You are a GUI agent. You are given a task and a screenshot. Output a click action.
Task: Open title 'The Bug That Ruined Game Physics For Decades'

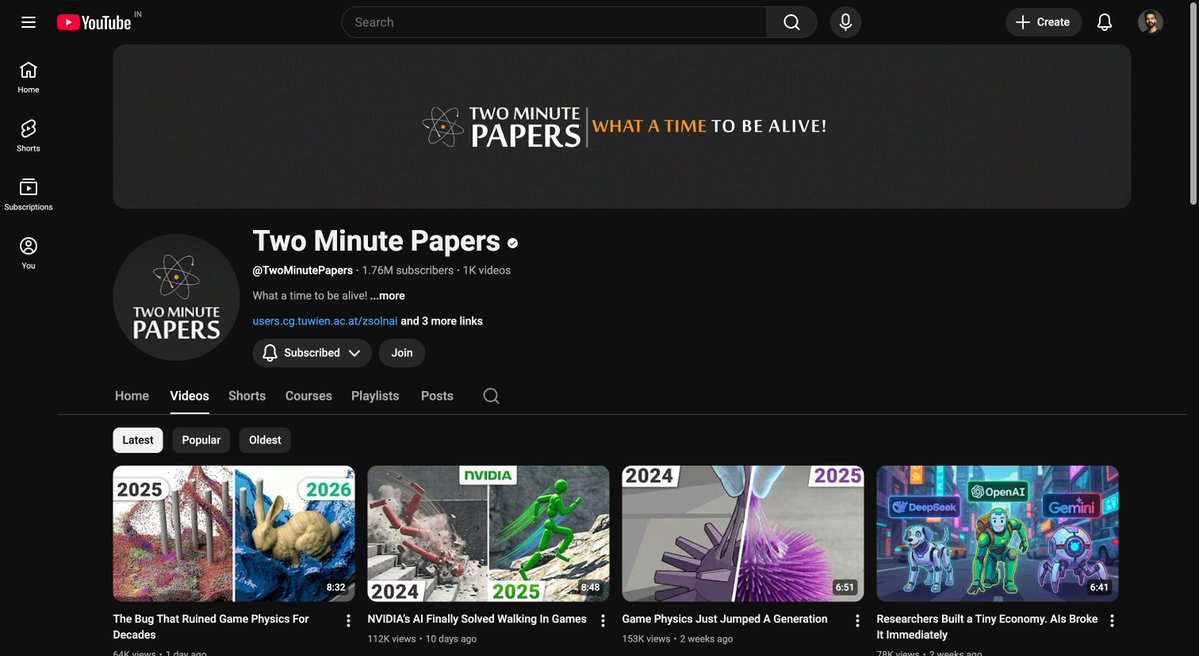pyautogui.click(x=211, y=626)
